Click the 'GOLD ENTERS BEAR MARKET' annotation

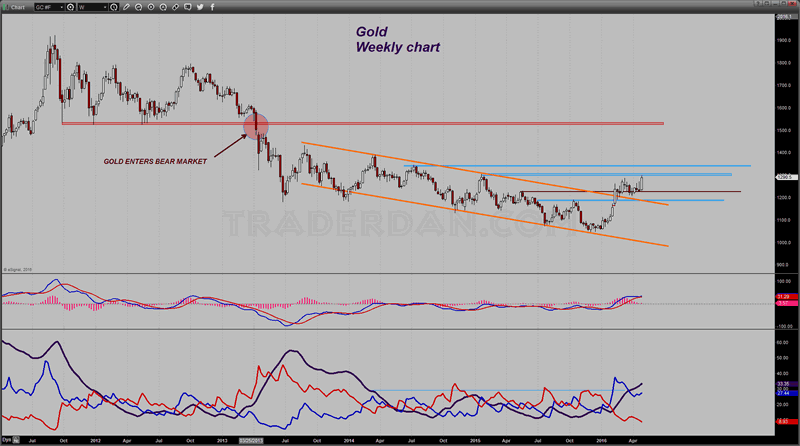click(x=155, y=161)
